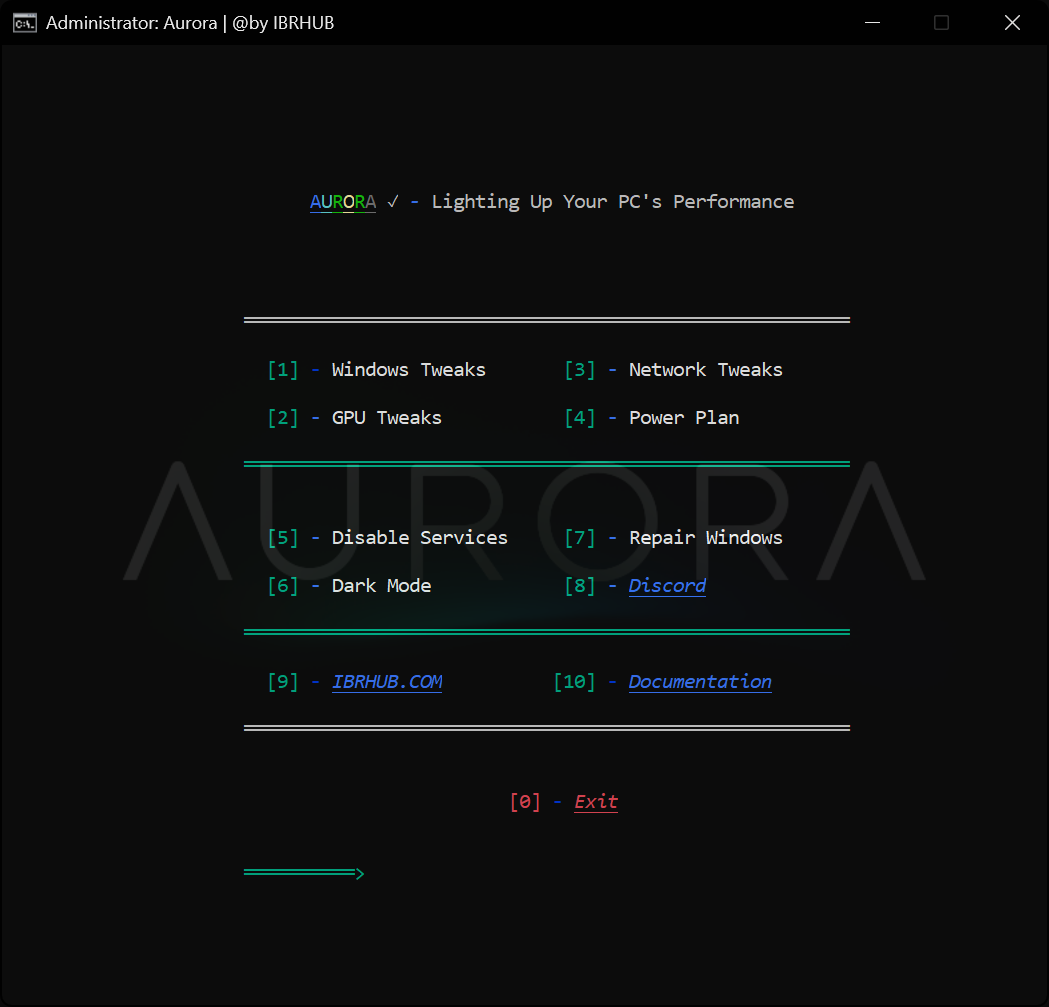Image resolution: width=1049 pixels, height=1007 pixels.
Task: Click the red Exit link
Action: [x=596, y=802]
